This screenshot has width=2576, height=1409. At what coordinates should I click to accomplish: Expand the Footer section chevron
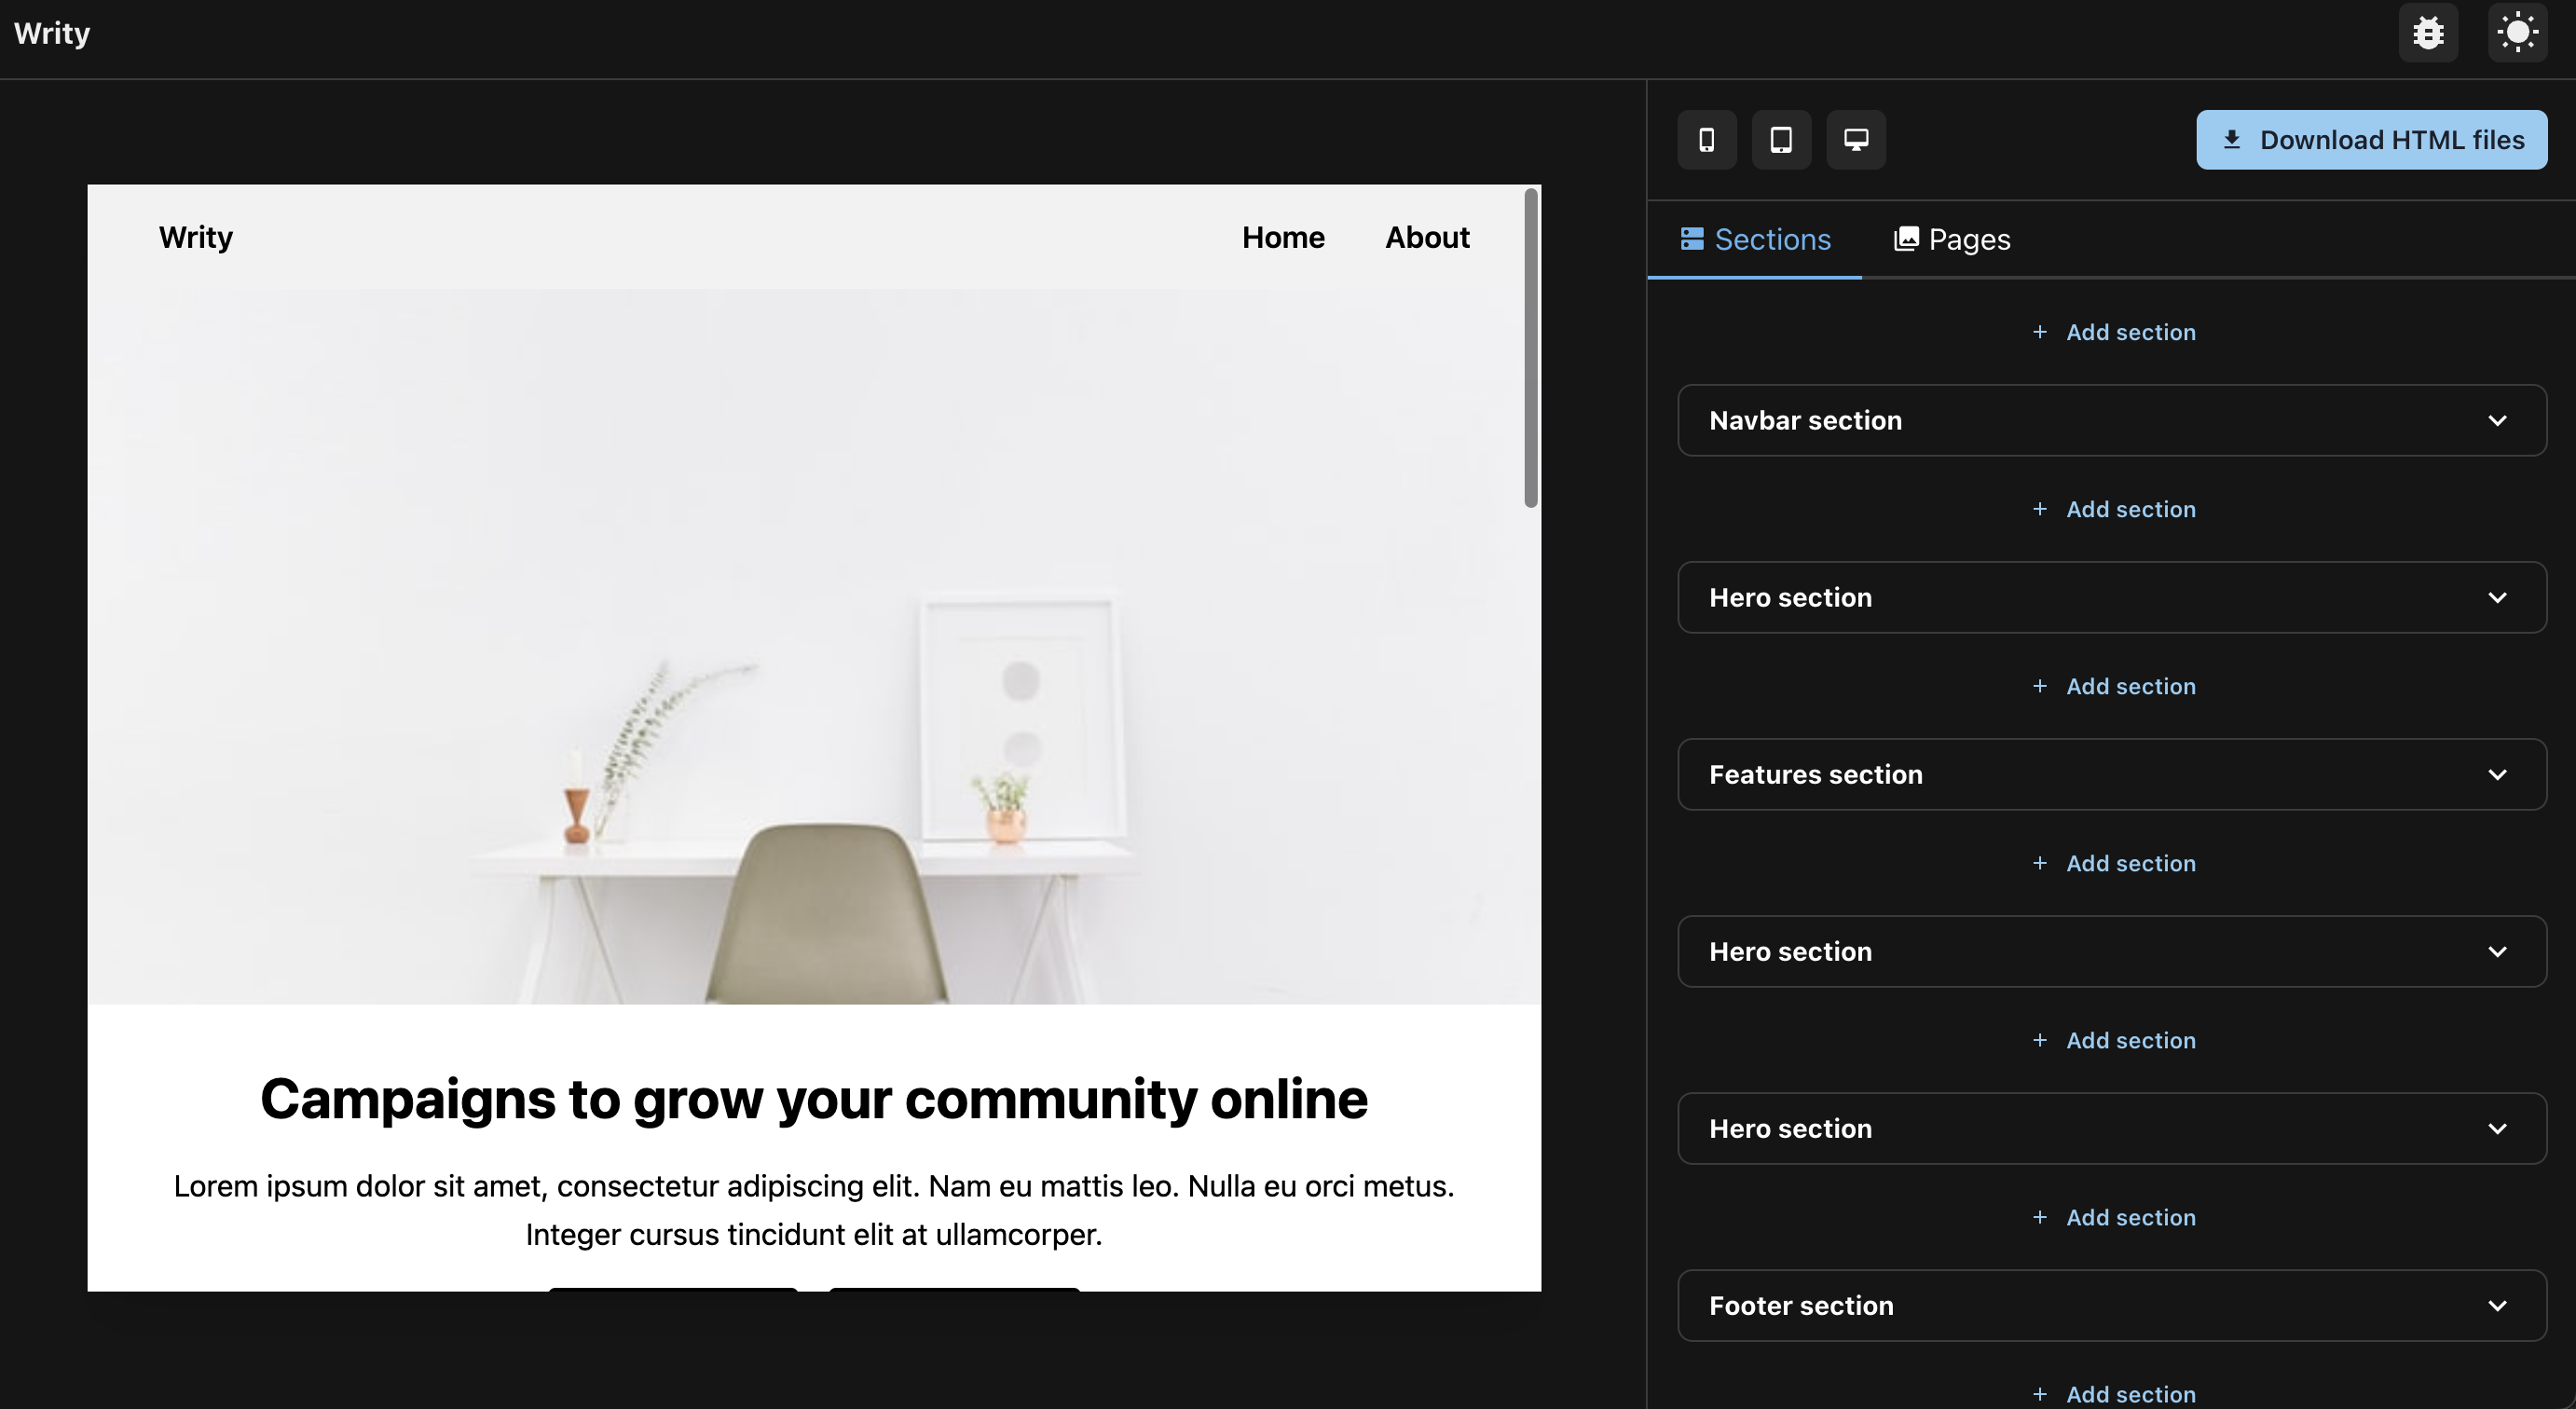pos(2497,1306)
